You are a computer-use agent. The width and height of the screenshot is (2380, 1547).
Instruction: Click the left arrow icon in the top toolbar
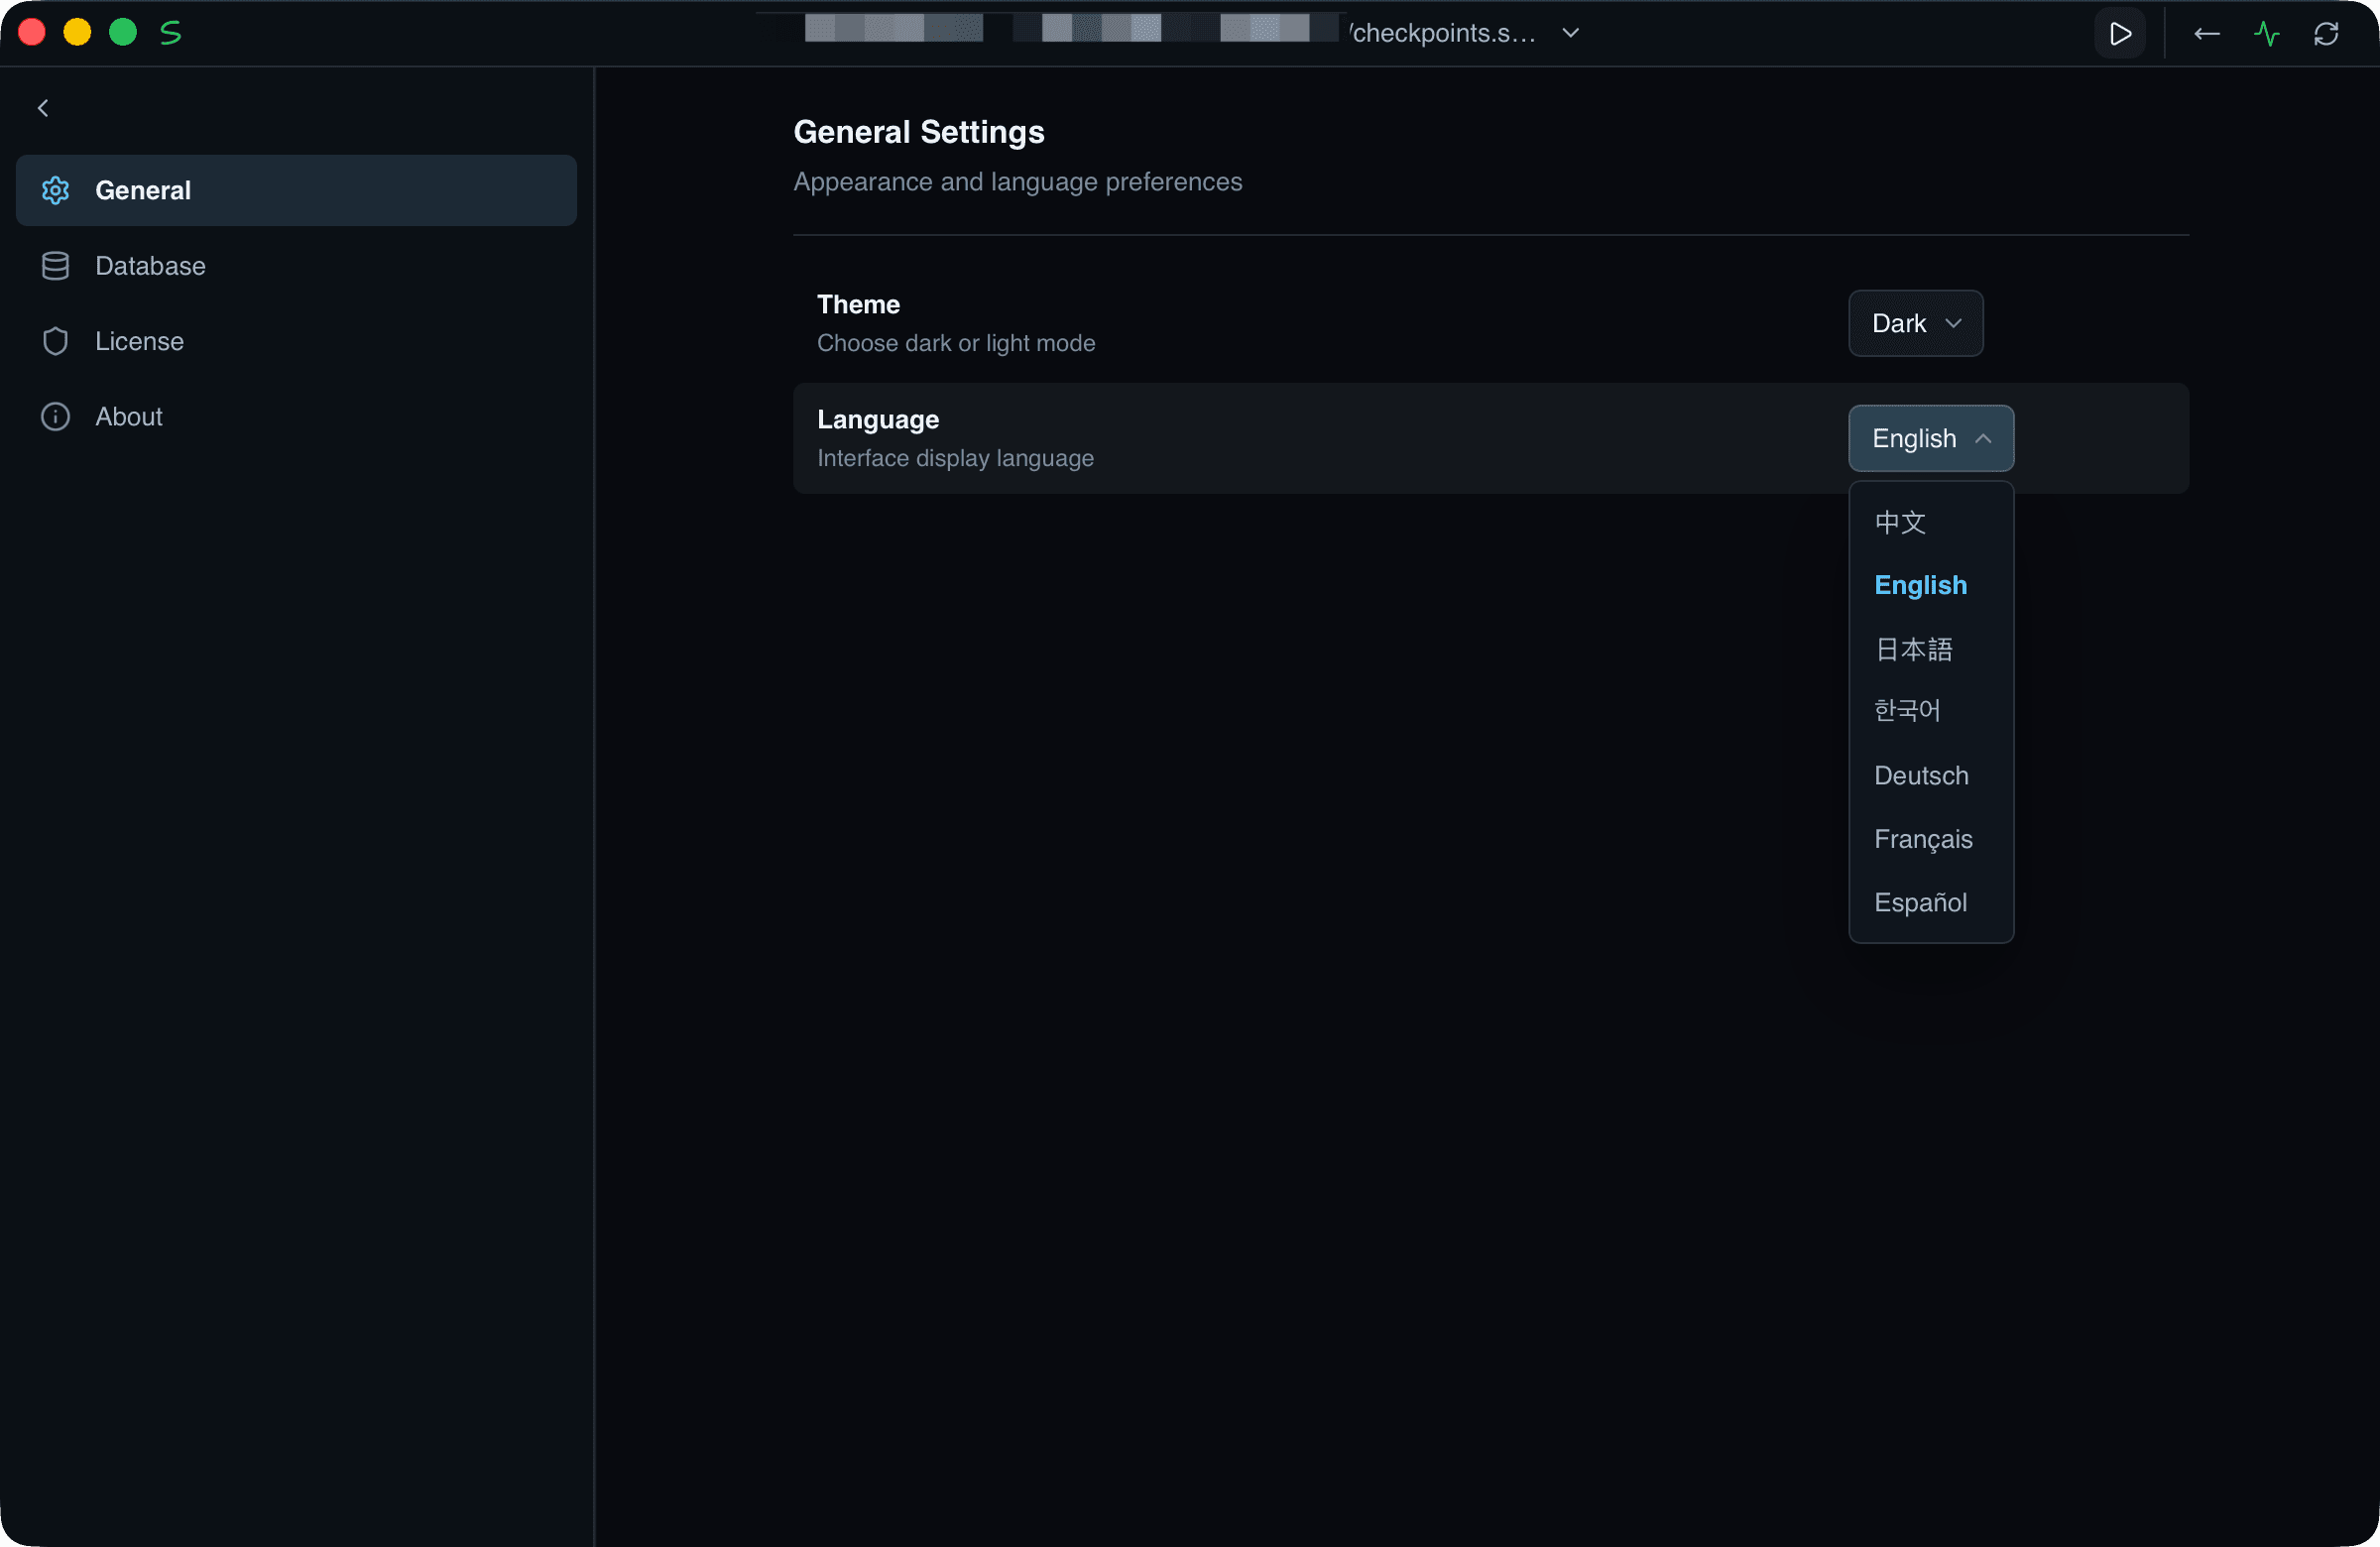[2206, 34]
